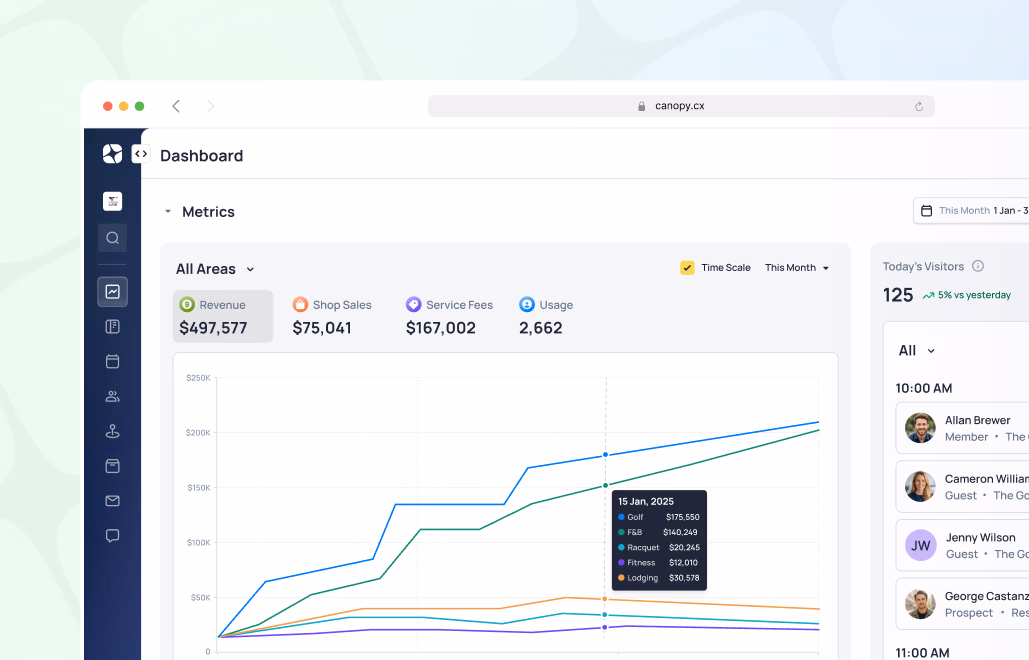The height and width of the screenshot is (660, 1029).
Task: Open the location pin sidebar icon
Action: [x=112, y=431]
